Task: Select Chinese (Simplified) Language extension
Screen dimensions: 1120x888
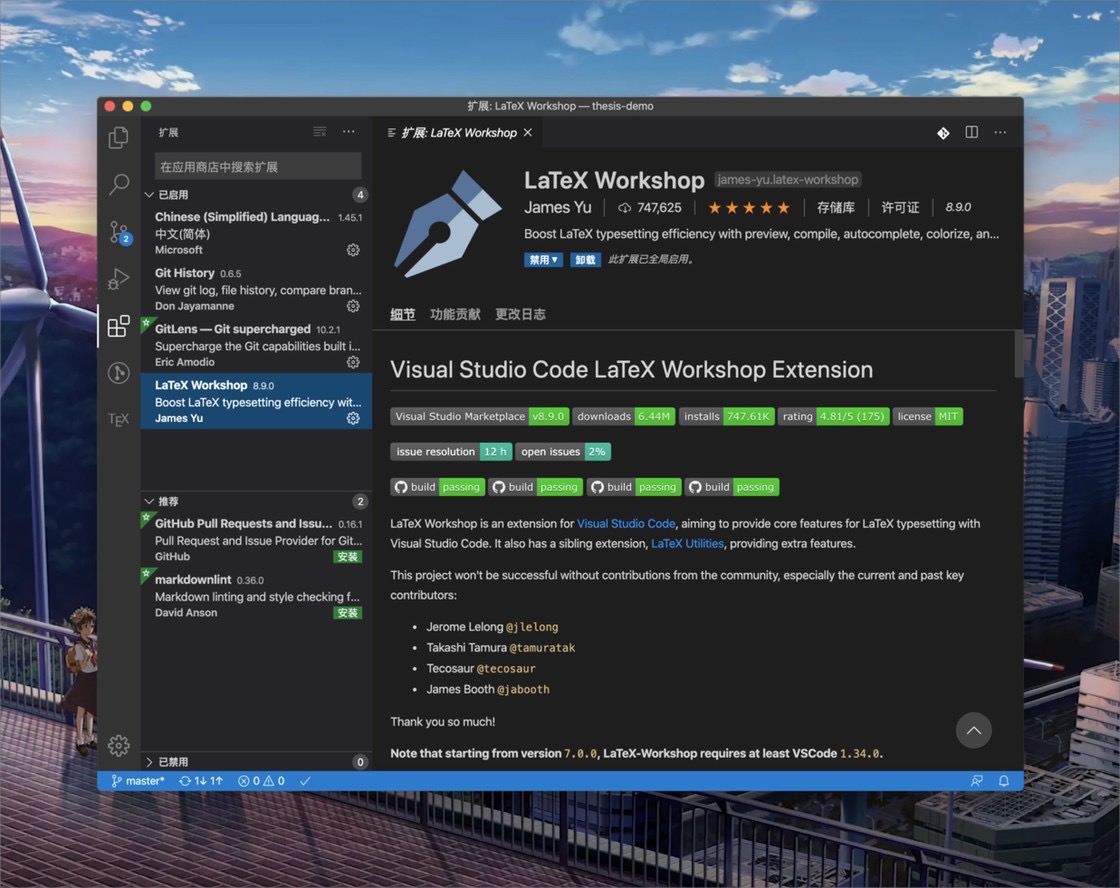Action: [256, 233]
